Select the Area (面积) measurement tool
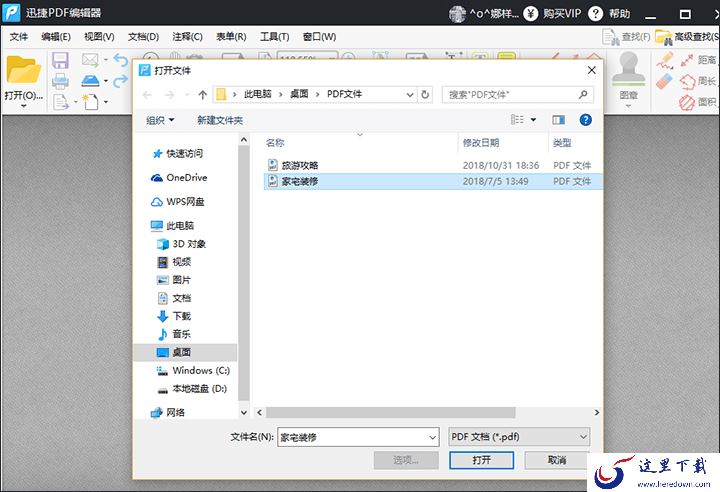Screen dimensions: 720x492 (698, 102)
